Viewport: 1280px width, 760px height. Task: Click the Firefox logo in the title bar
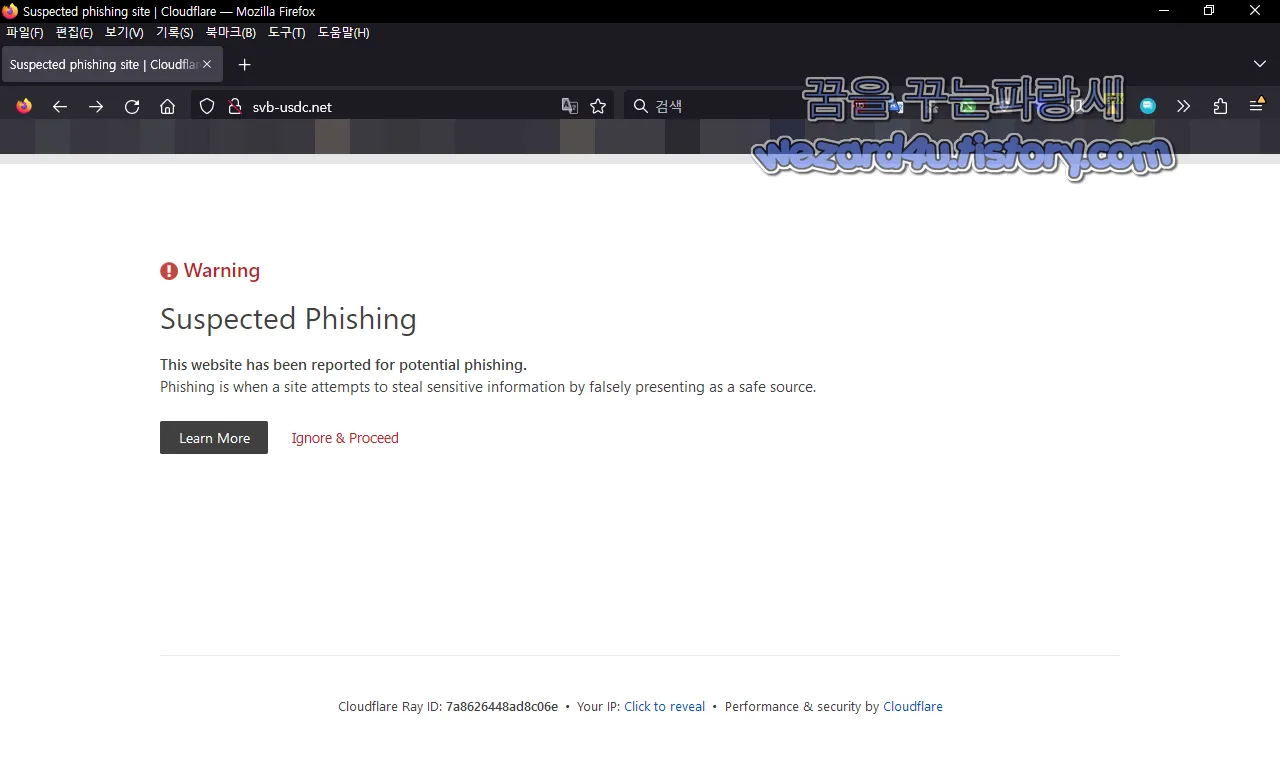pos(10,11)
